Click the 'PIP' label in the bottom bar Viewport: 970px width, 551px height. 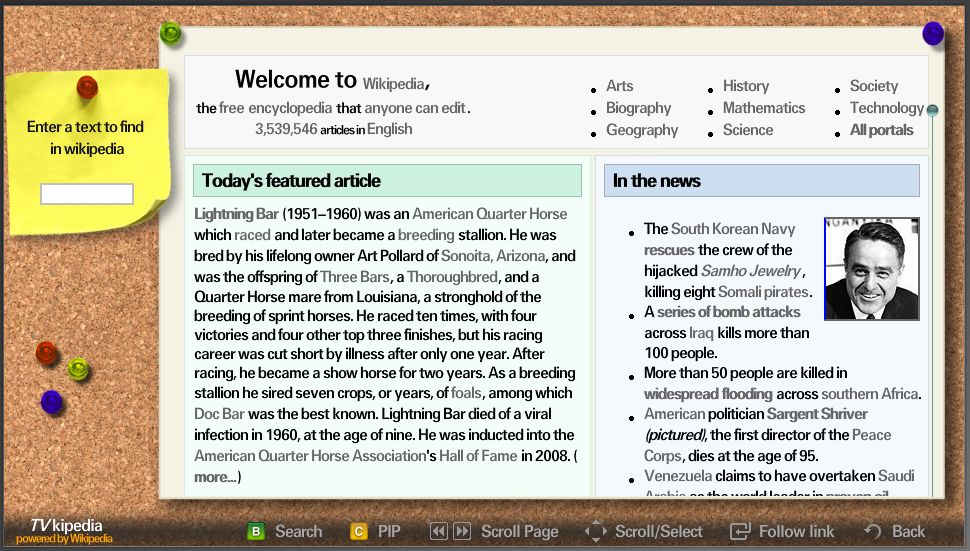pos(388,532)
